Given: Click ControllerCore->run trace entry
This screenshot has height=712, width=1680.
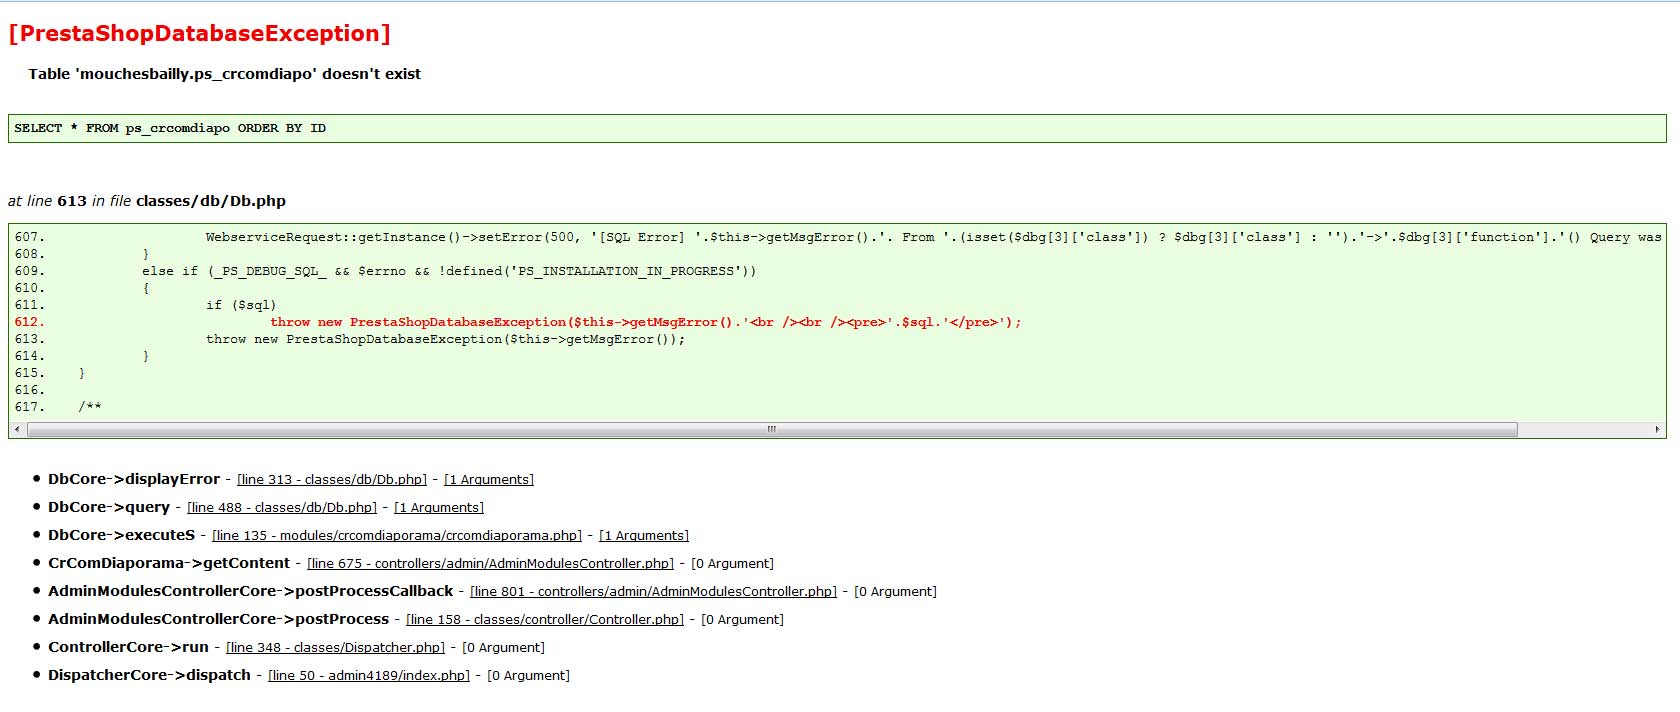Looking at the screenshot, I should [x=128, y=647].
